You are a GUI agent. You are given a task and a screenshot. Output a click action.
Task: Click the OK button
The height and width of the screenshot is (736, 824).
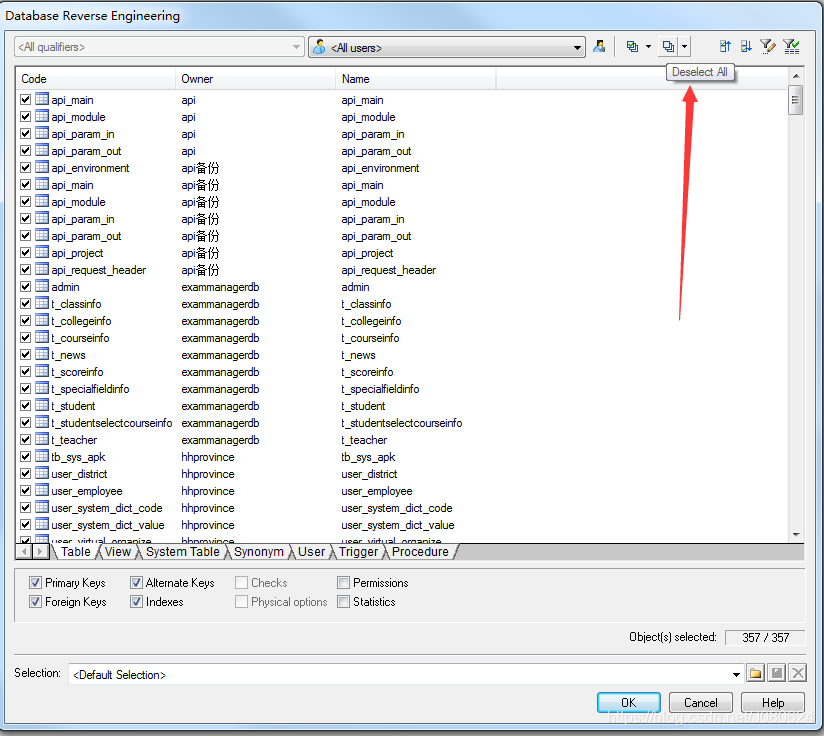tap(629, 702)
